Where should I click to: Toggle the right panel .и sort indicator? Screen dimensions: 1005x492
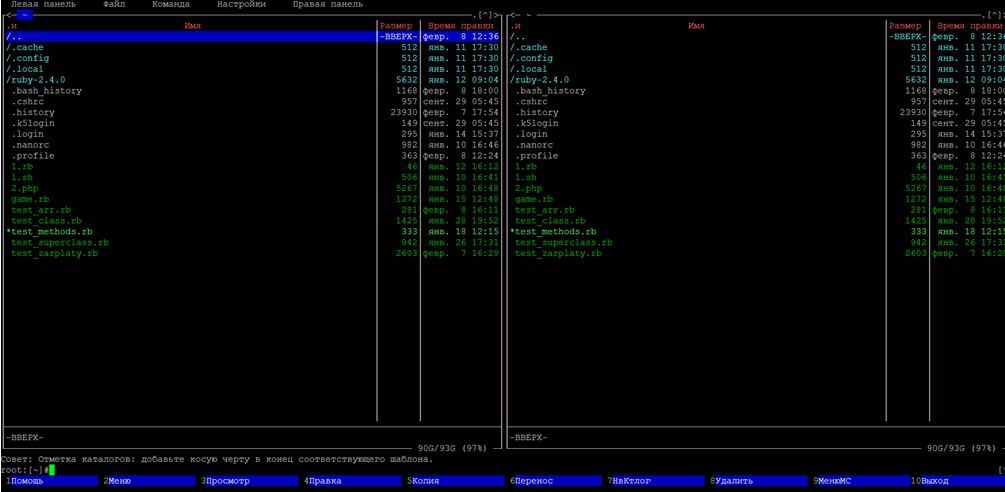(x=515, y=26)
